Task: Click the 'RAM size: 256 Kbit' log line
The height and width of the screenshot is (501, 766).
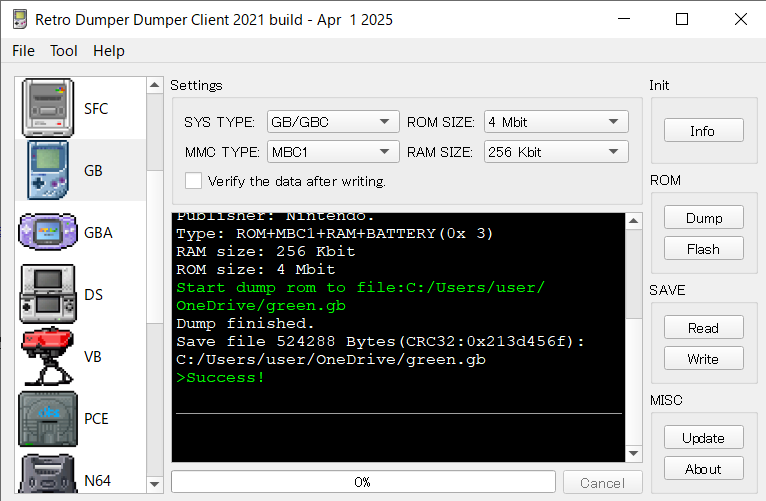Action: point(266,251)
